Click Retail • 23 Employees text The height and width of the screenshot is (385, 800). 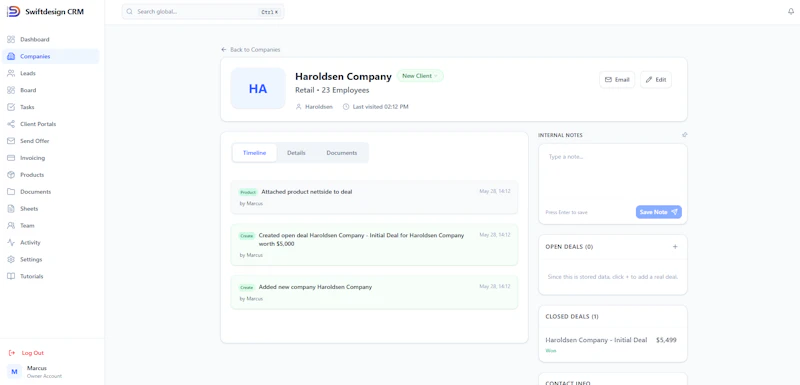pyautogui.click(x=332, y=90)
